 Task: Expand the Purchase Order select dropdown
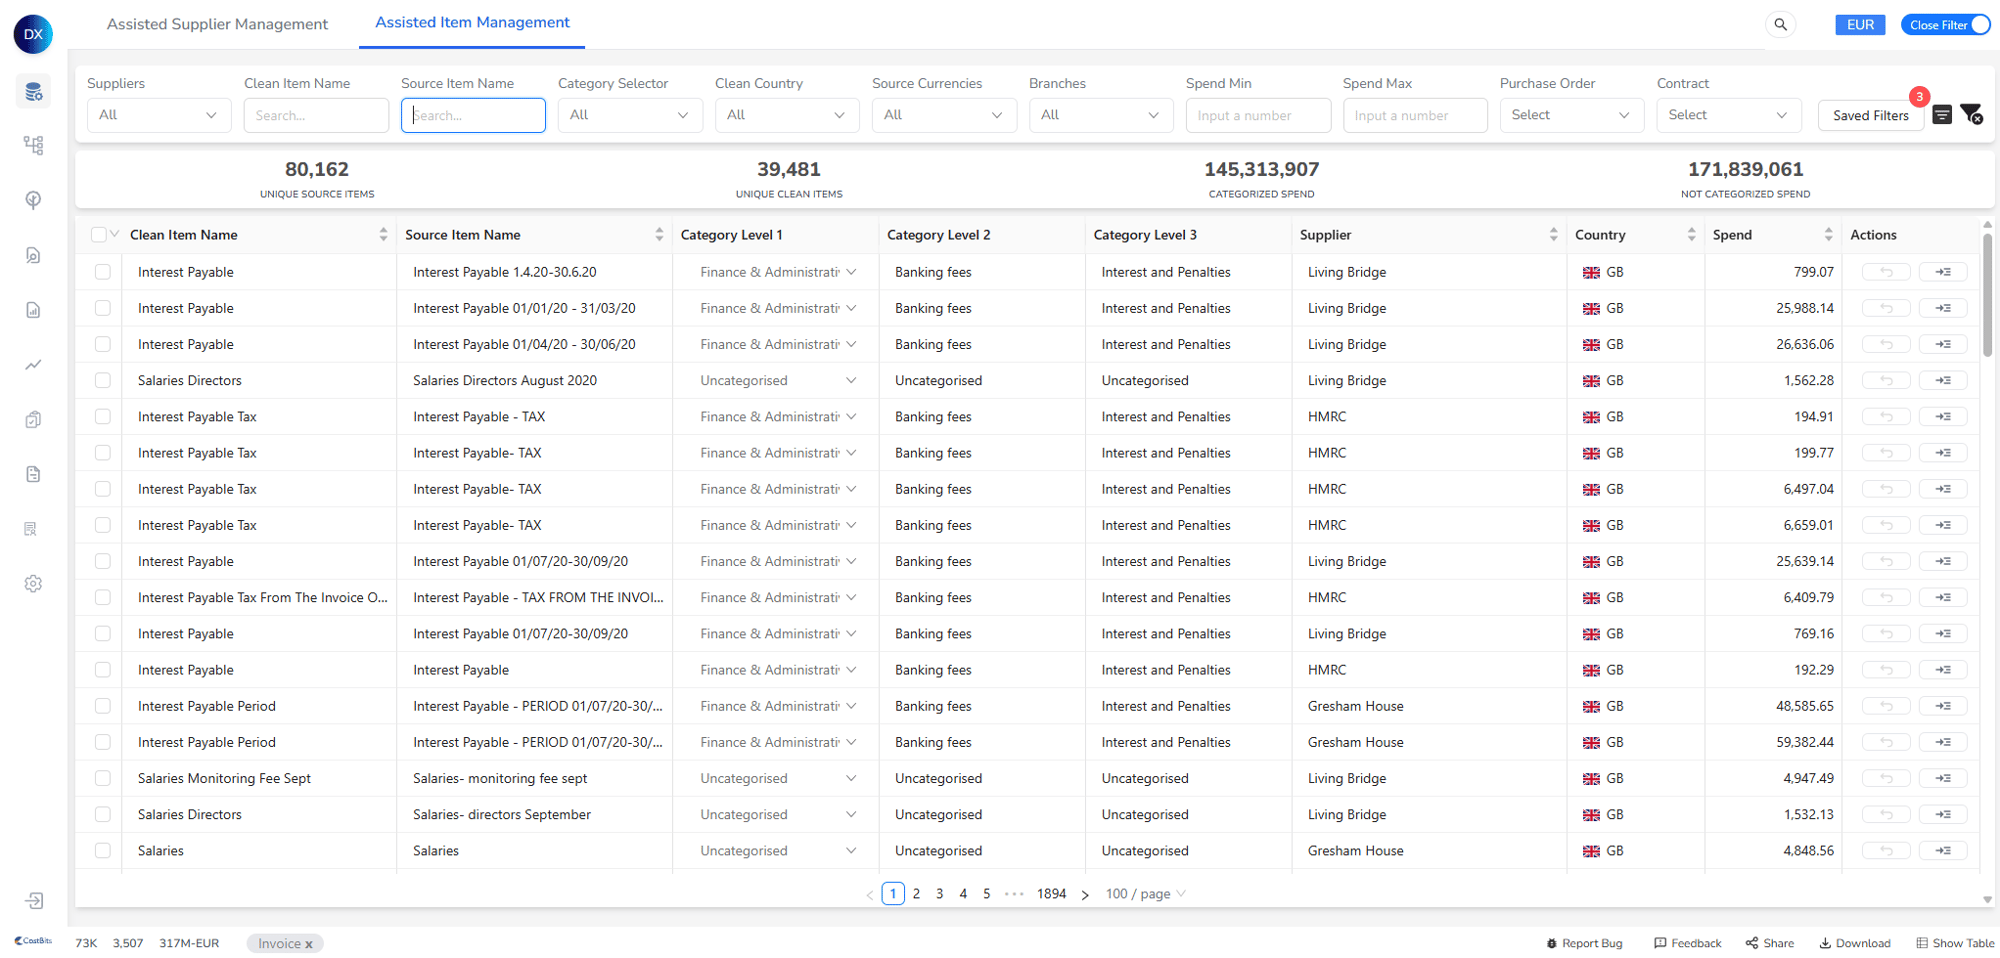click(x=1570, y=115)
